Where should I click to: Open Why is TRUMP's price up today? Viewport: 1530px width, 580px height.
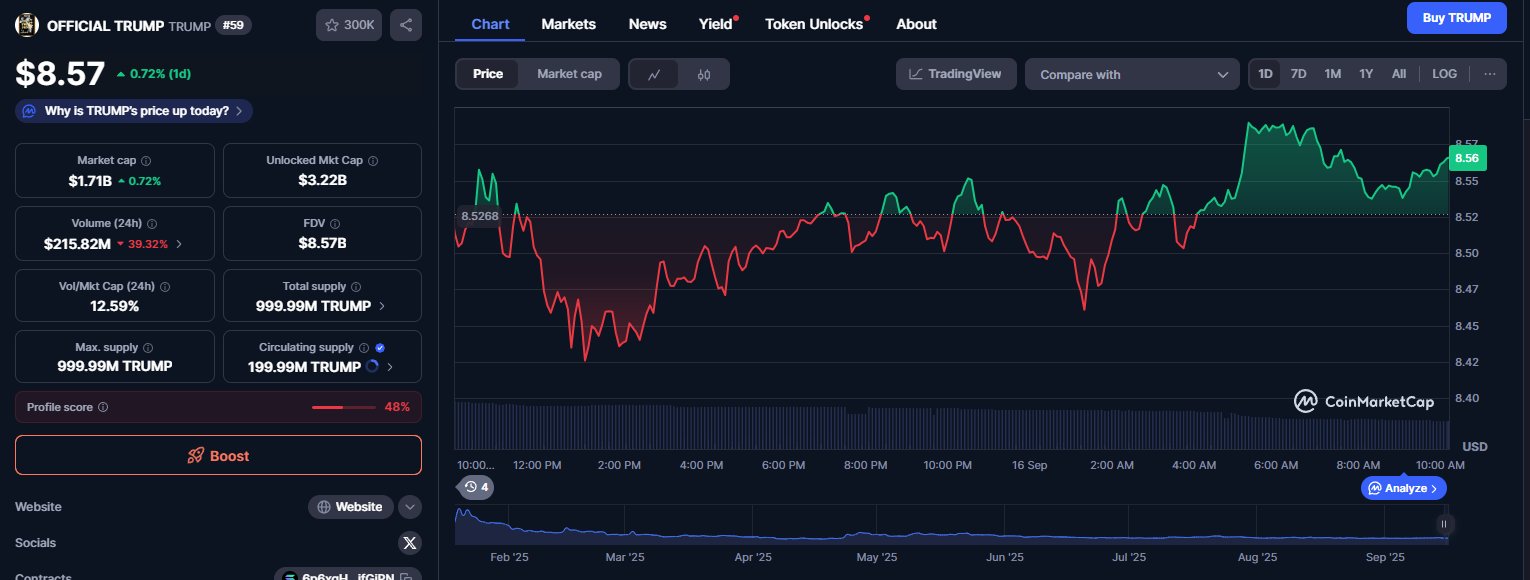[134, 111]
